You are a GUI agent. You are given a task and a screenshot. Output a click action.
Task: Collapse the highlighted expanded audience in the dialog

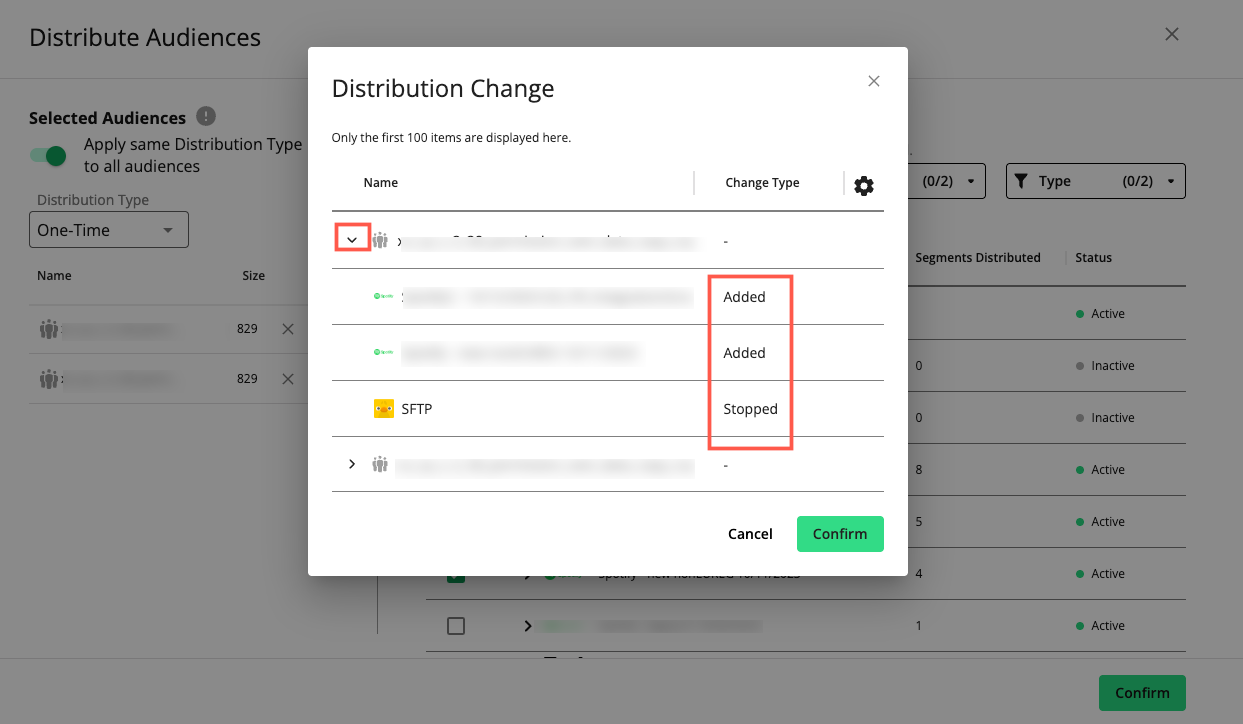(x=351, y=240)
